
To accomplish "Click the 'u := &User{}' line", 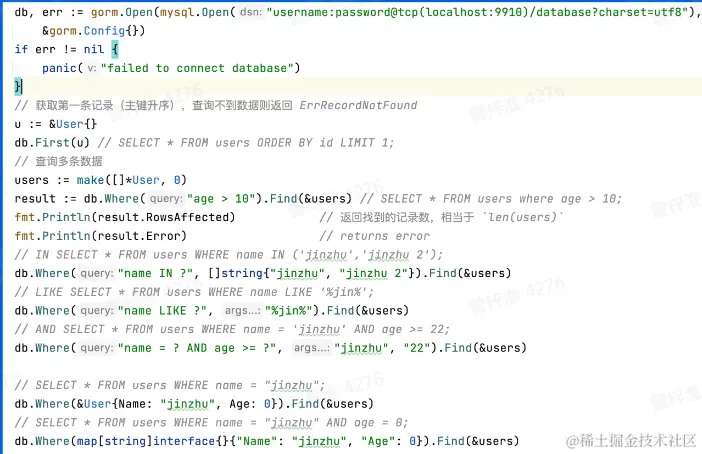I will click(56, 124).
